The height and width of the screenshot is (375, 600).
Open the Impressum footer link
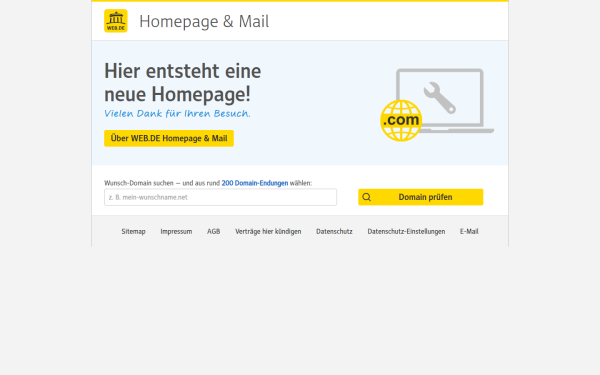coord(176,231)
